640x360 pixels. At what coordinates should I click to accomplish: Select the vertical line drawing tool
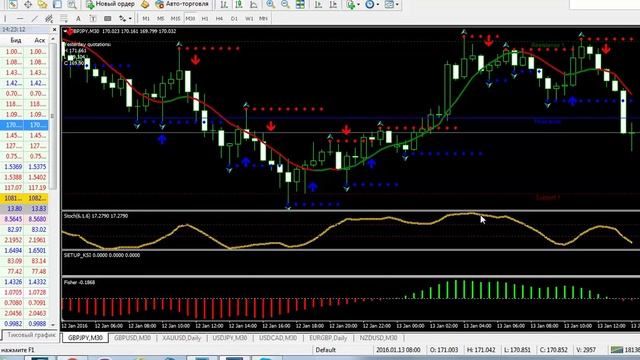pyautogui.click(x=5, y=18)
